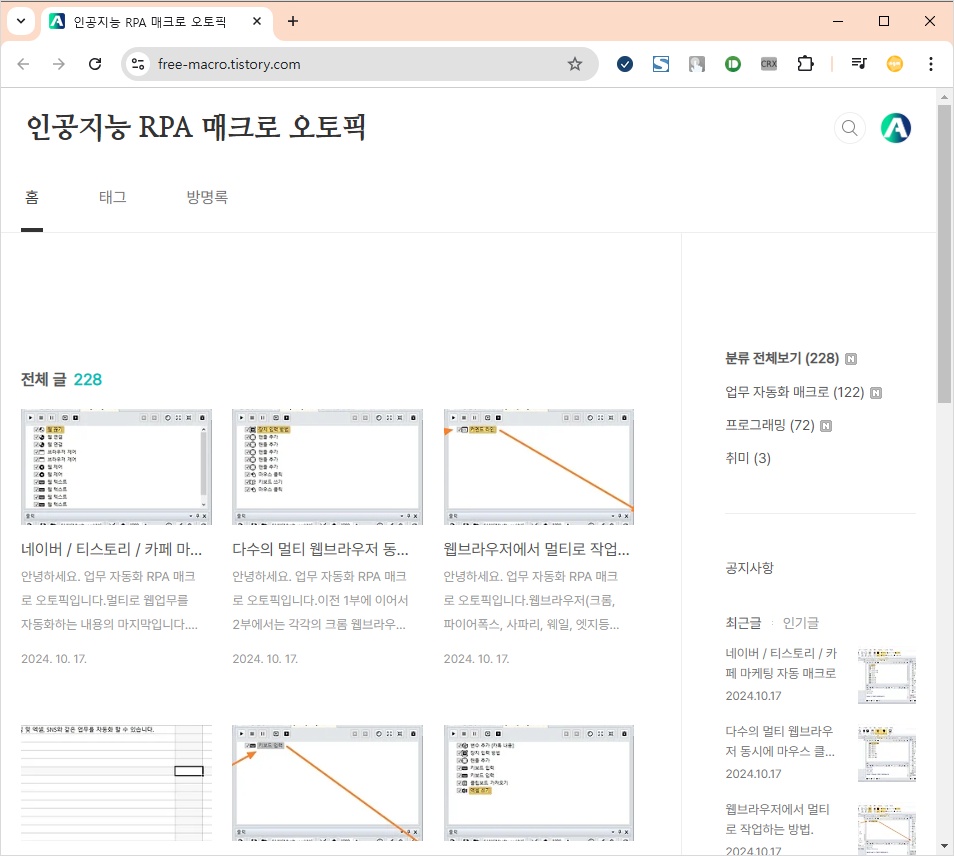Click the vertical scrollbar thumb
The width and height of the screenshot is (954, 856).
tap(944, 254)
